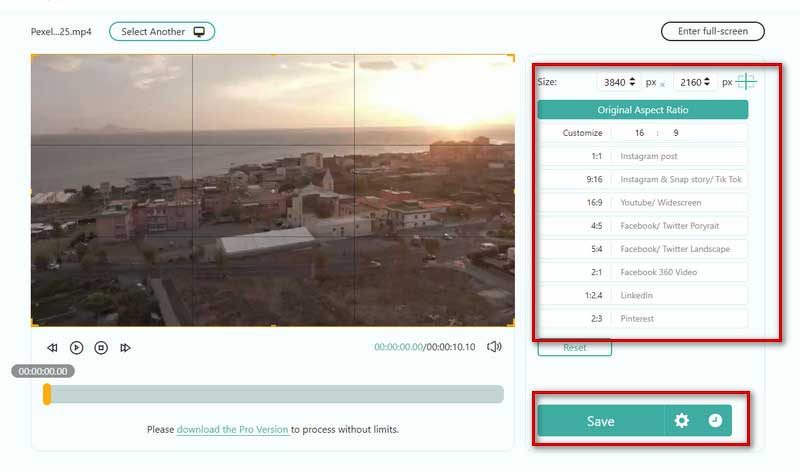Screen dimensions: 800x472
Task: Click the rewind playback icon
Action: 52,348
